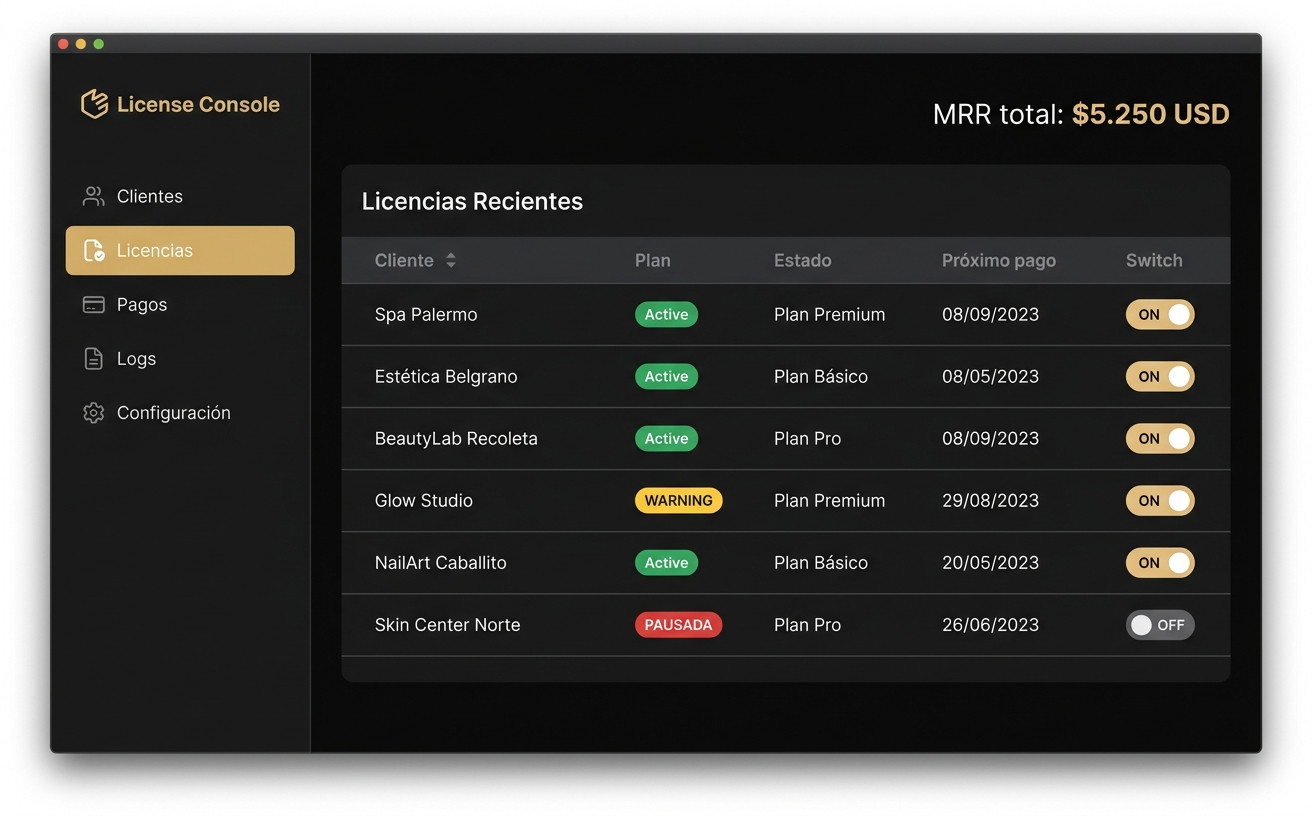The width and height of the screenshot is (1312, 816).
Task: Click Plan Pro in the Skin Center Norte row
Action: point(807,625)
